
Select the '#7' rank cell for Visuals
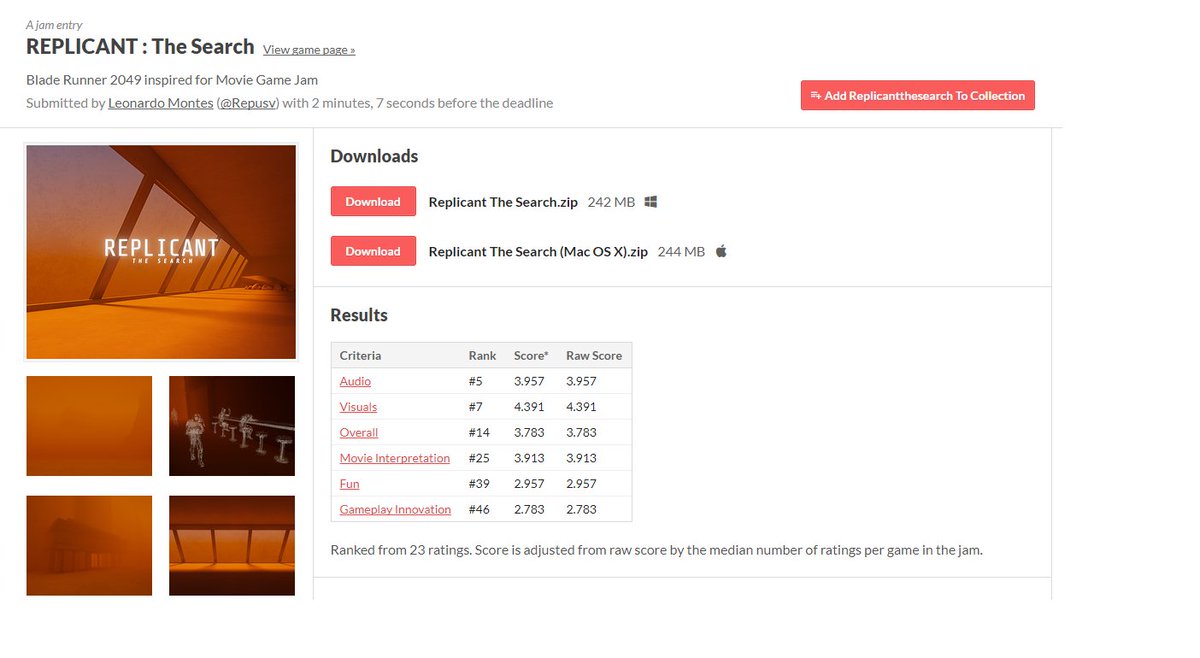pyautogui.click(x=475, y=407)
